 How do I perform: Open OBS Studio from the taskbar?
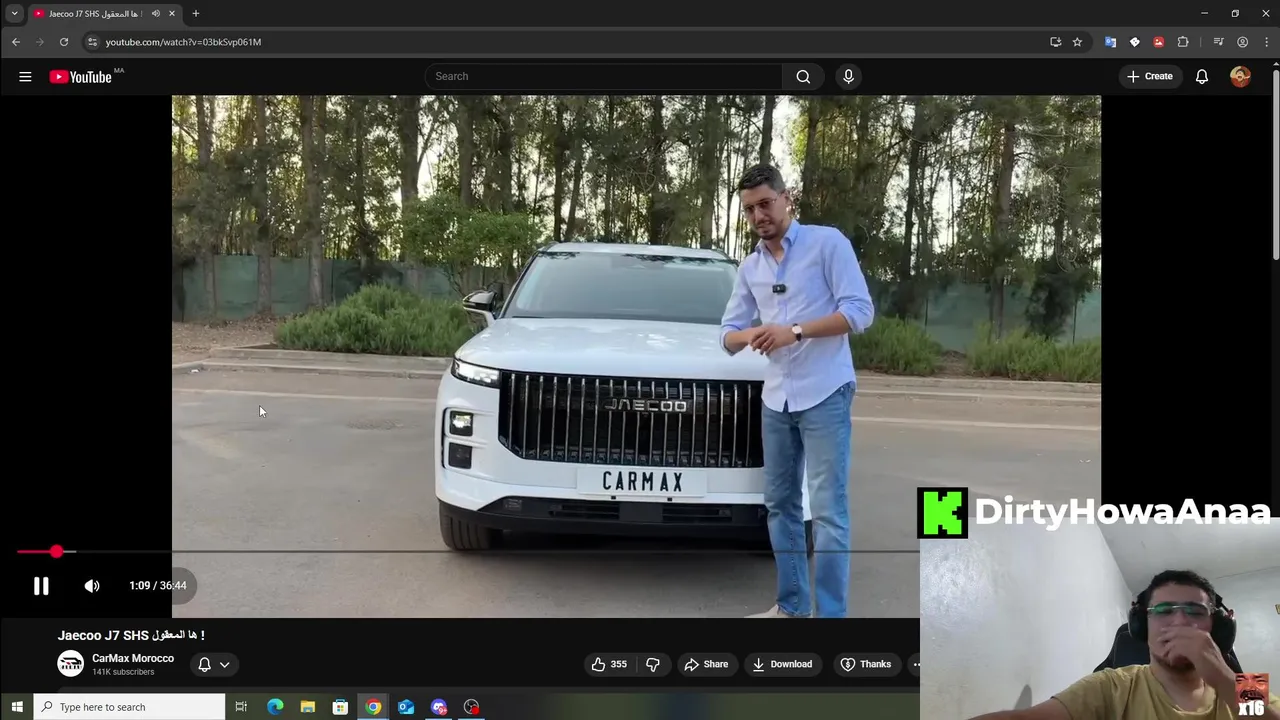coord(472,707)
